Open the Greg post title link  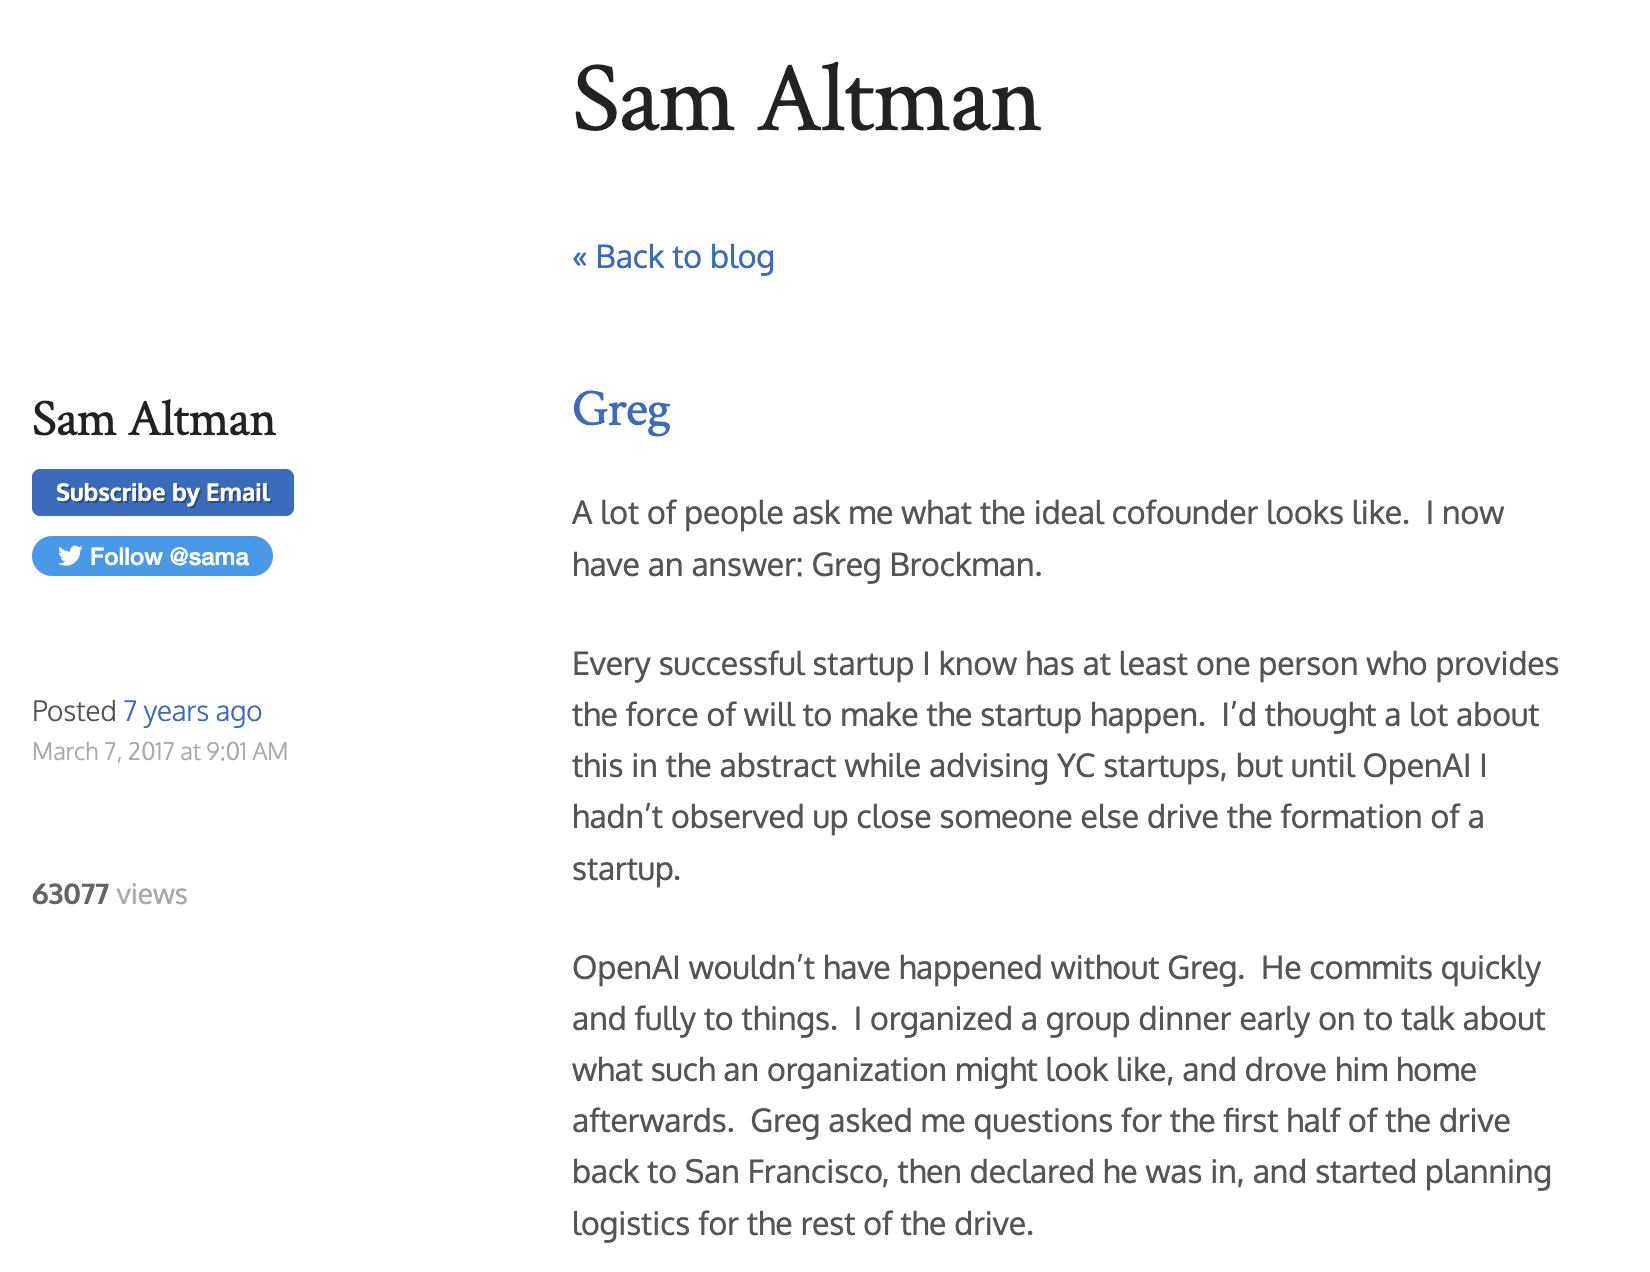[x=621, y=410]
